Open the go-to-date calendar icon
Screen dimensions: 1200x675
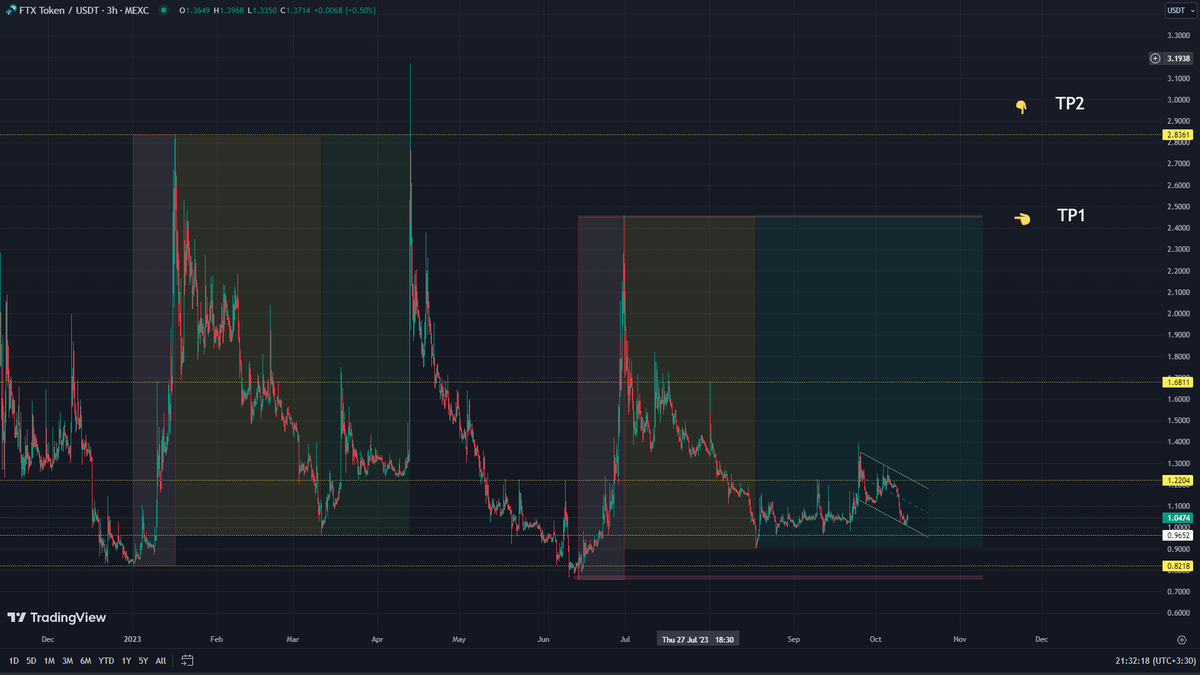(x=187, y=660)
